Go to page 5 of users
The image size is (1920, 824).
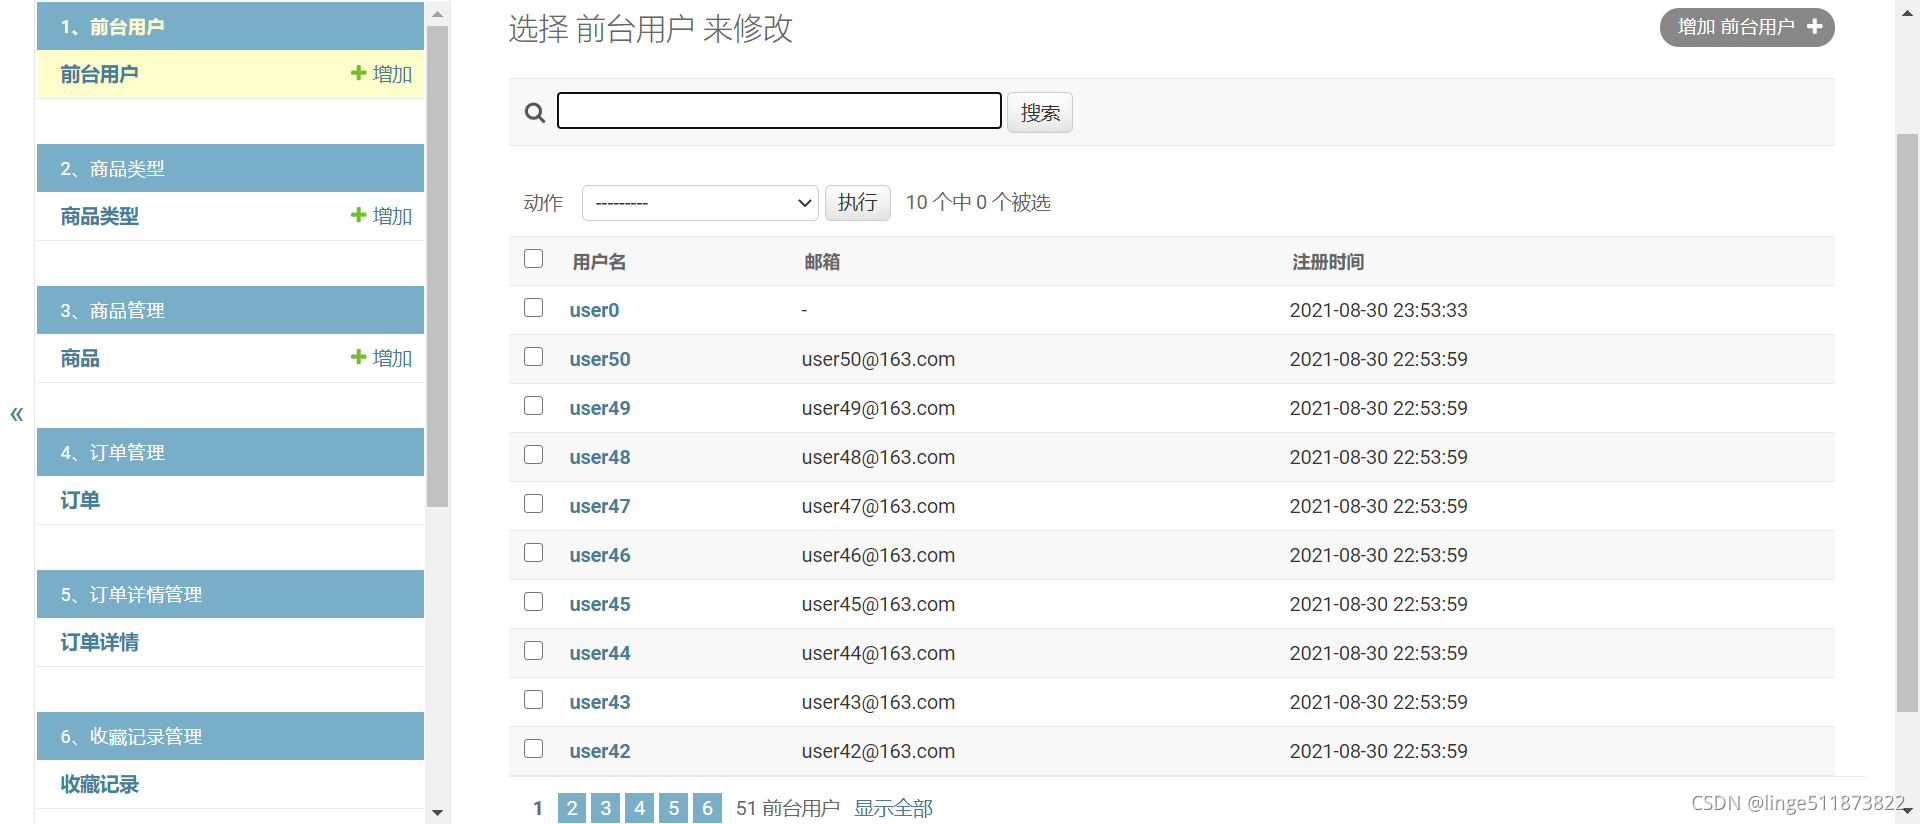[x=674, y=808]
